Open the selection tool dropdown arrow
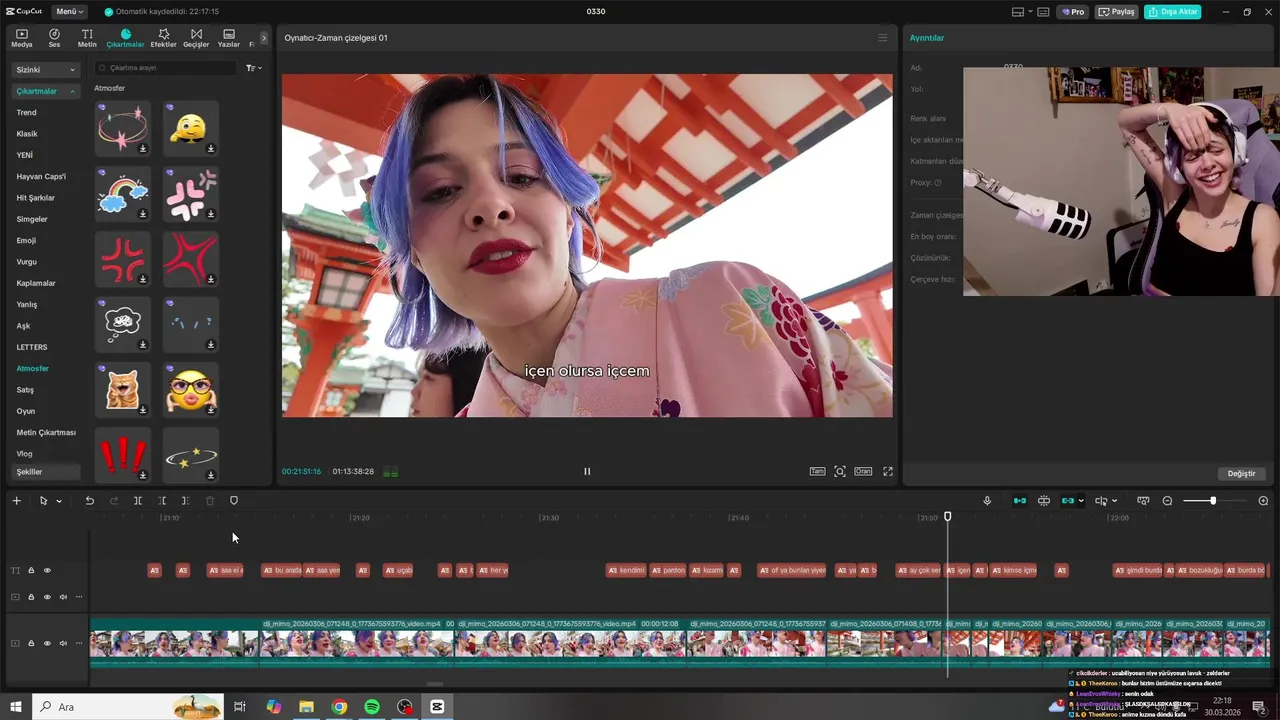This screenshot has height=720, width=1280. pyautogui.click(x=59, y=501)
